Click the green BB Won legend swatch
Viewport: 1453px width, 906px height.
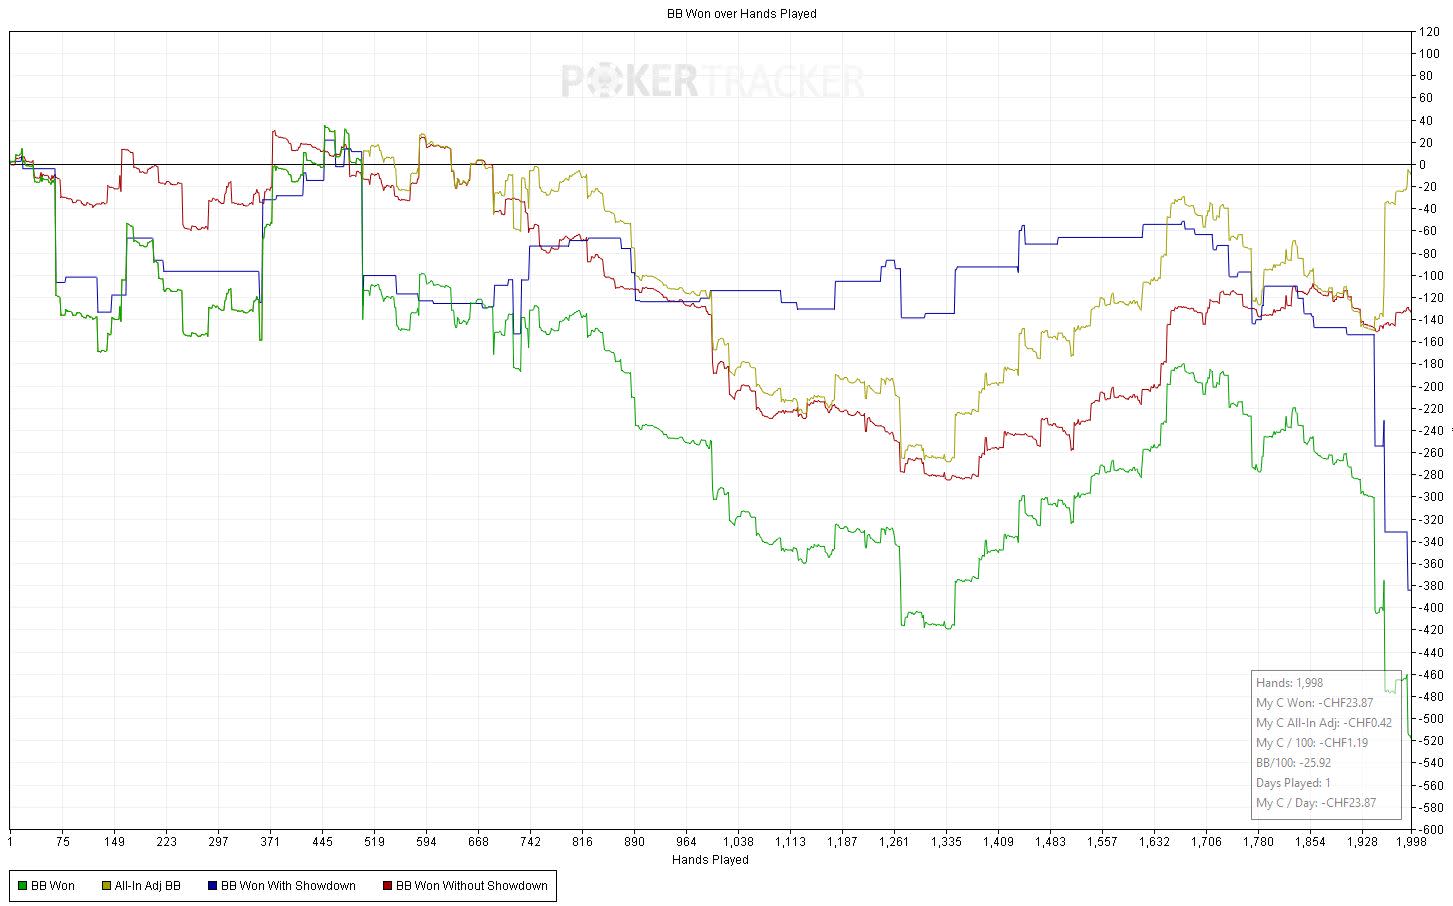click(22, 886)
